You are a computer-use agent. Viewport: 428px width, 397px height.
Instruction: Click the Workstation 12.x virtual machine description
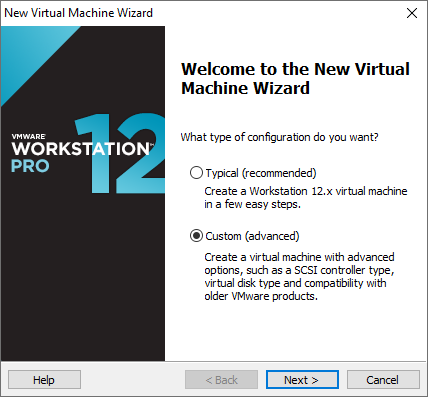306,197
